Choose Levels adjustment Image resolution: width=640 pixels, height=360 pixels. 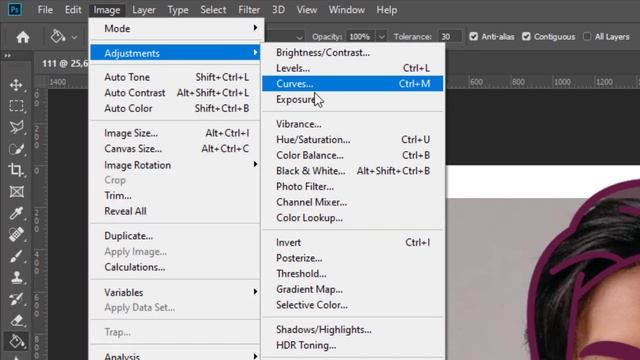353,68
